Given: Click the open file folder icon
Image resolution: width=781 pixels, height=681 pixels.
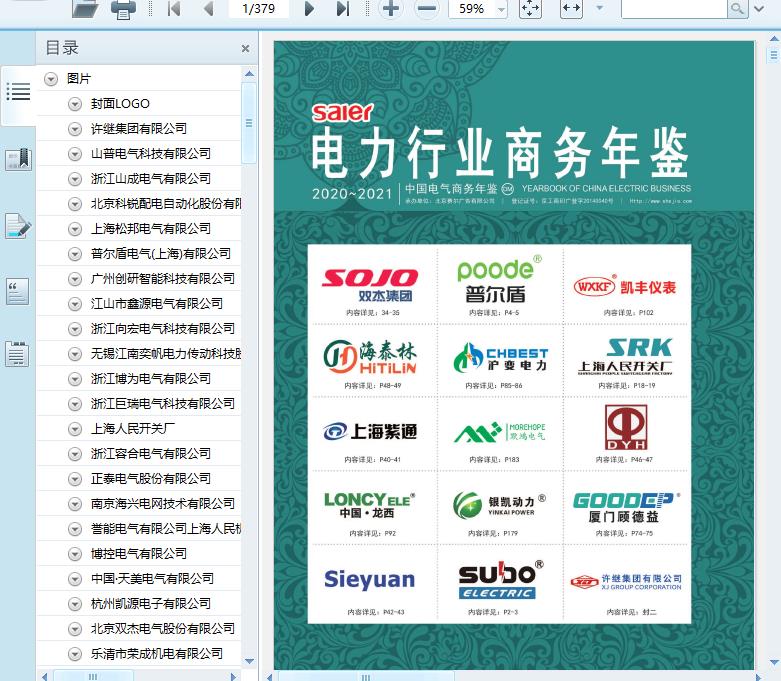Looking at the screenshot, I should 85,8.
